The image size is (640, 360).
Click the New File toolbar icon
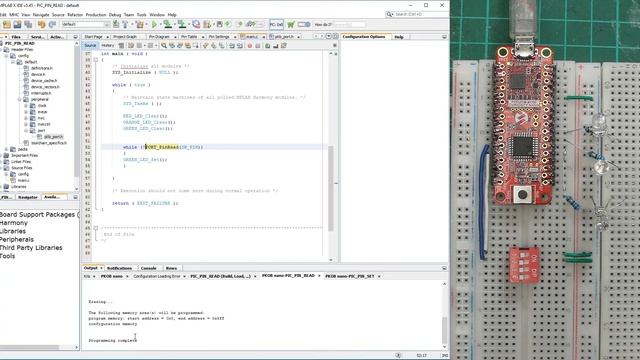point(7,24)
